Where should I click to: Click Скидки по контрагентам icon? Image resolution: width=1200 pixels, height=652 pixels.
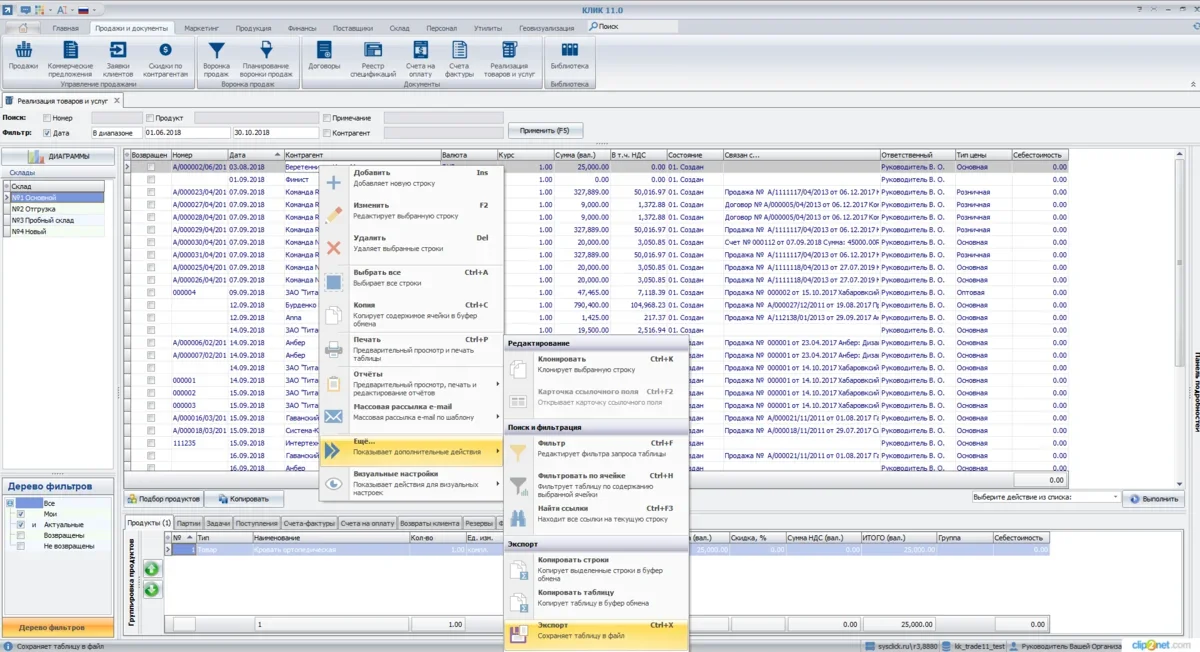[x=165, y=50]
